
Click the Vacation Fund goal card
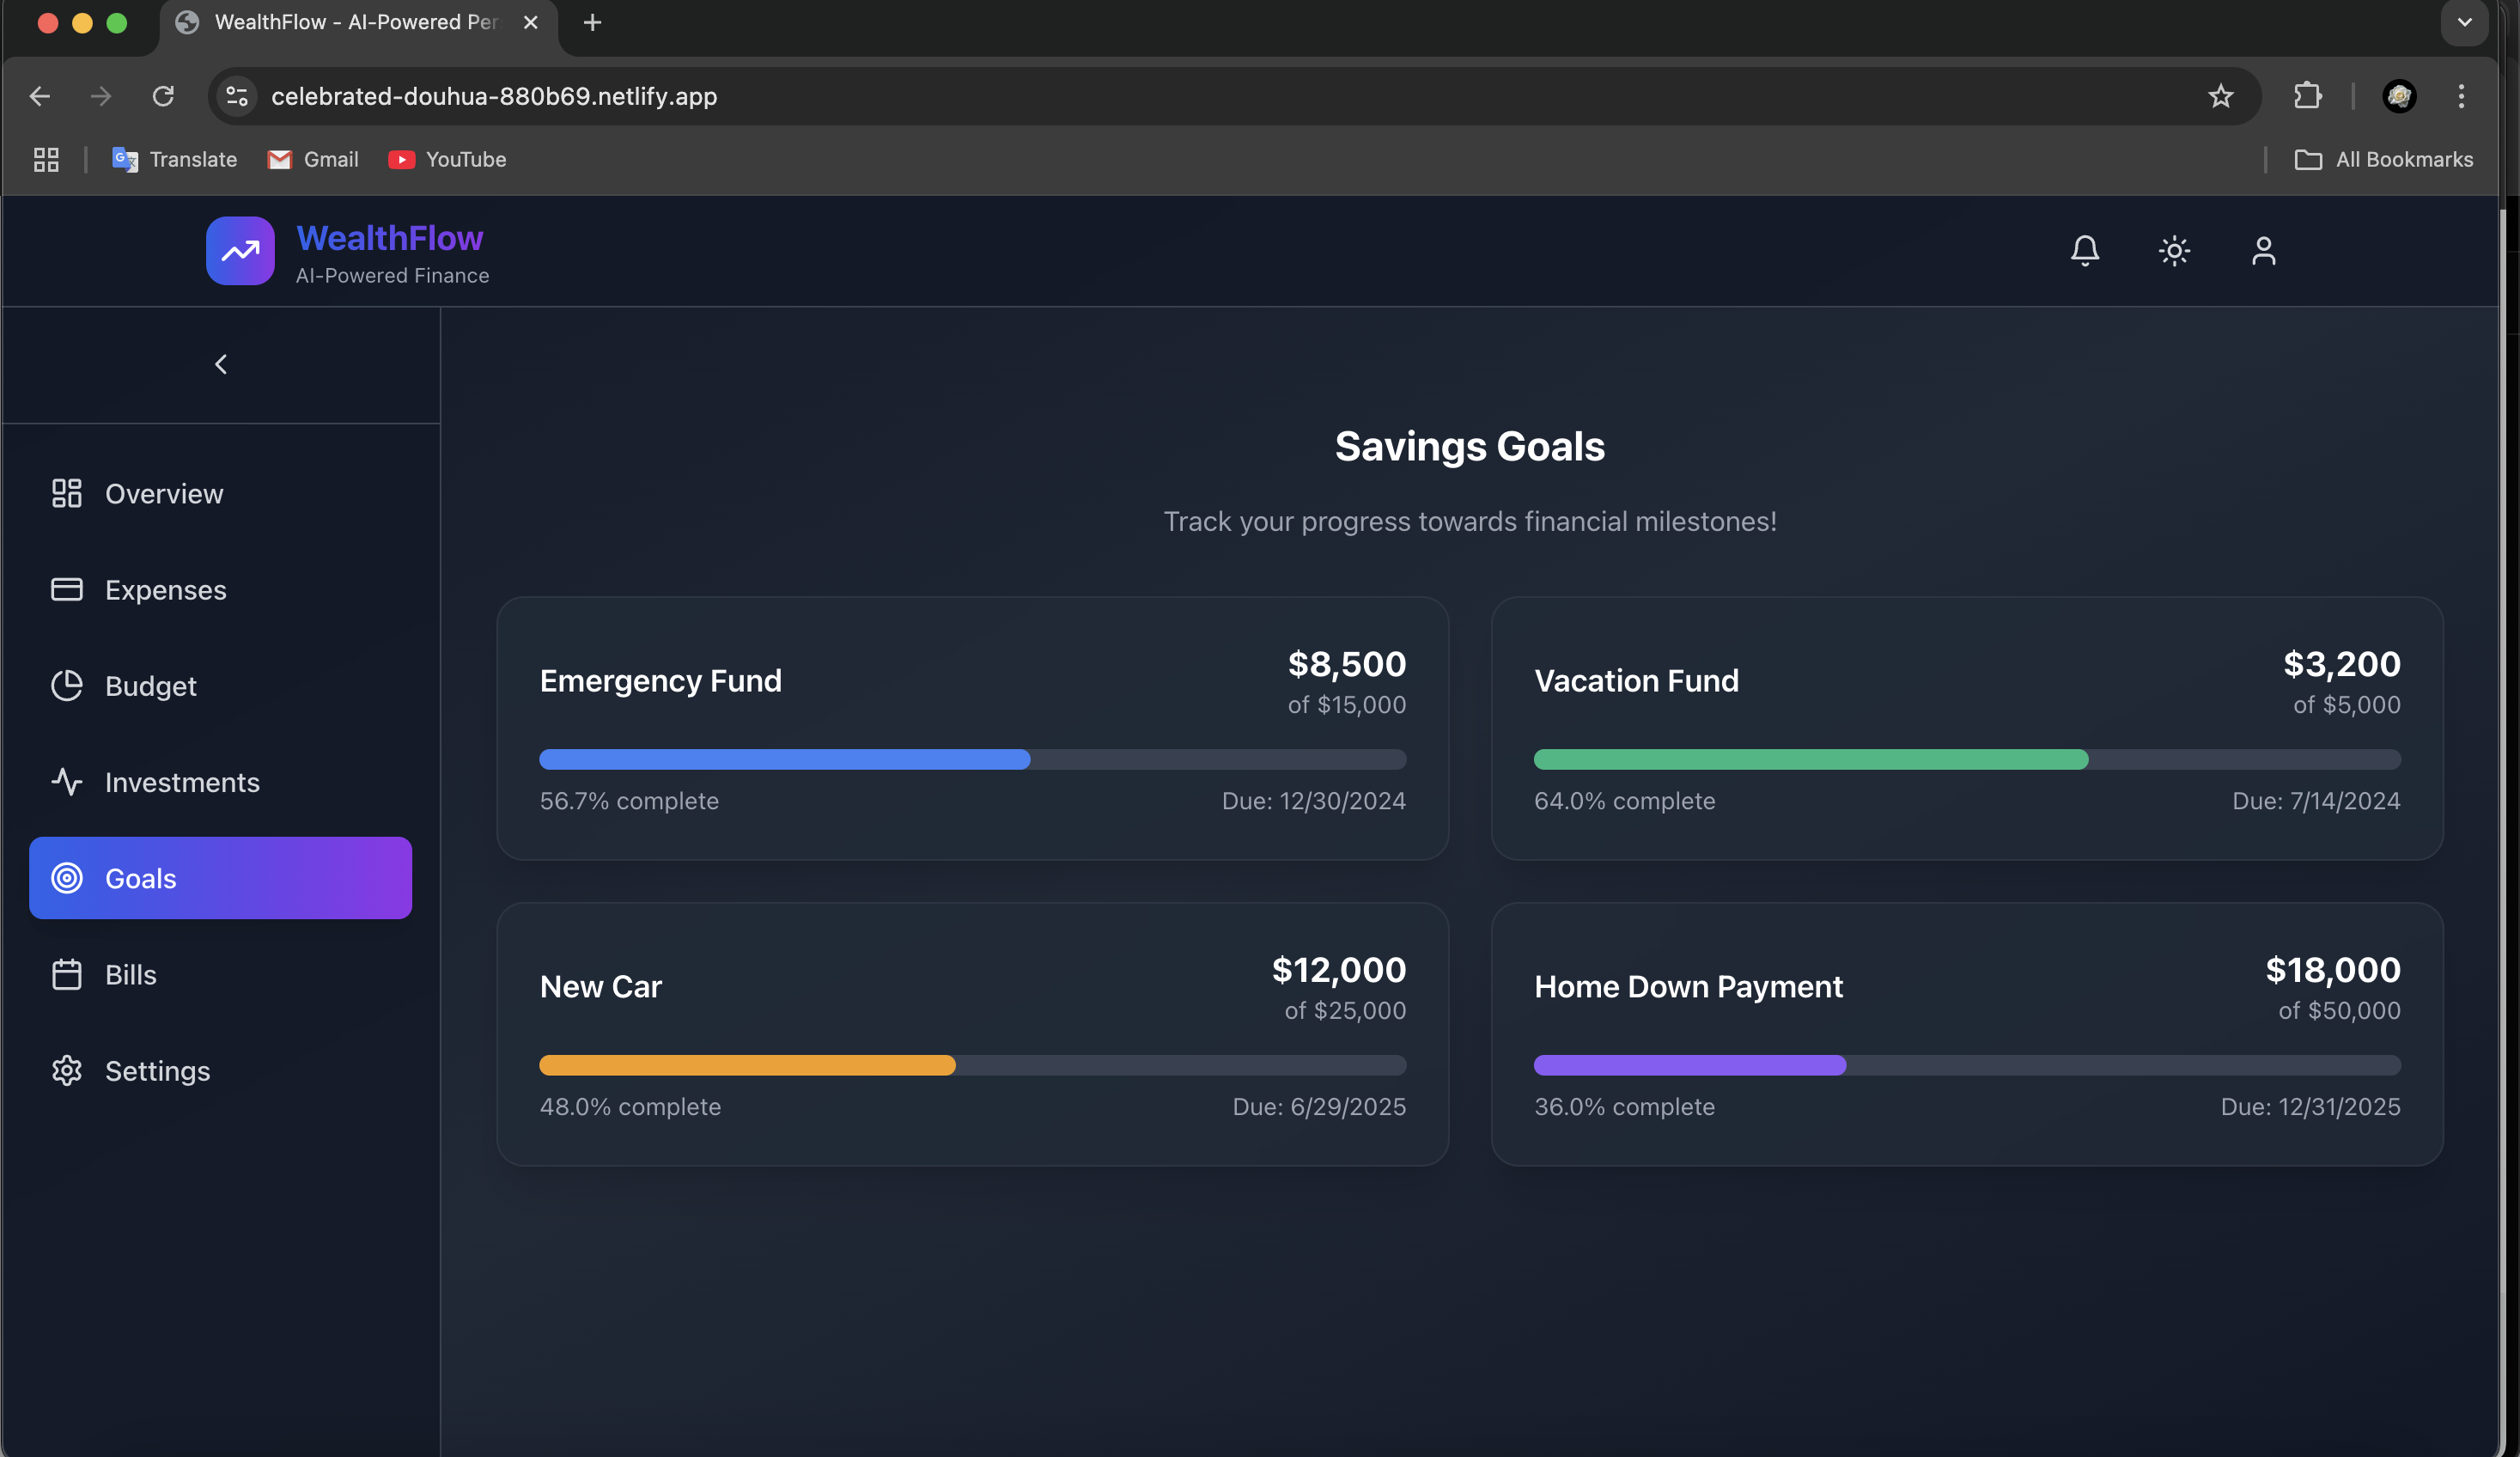(x=1966, y=727)
